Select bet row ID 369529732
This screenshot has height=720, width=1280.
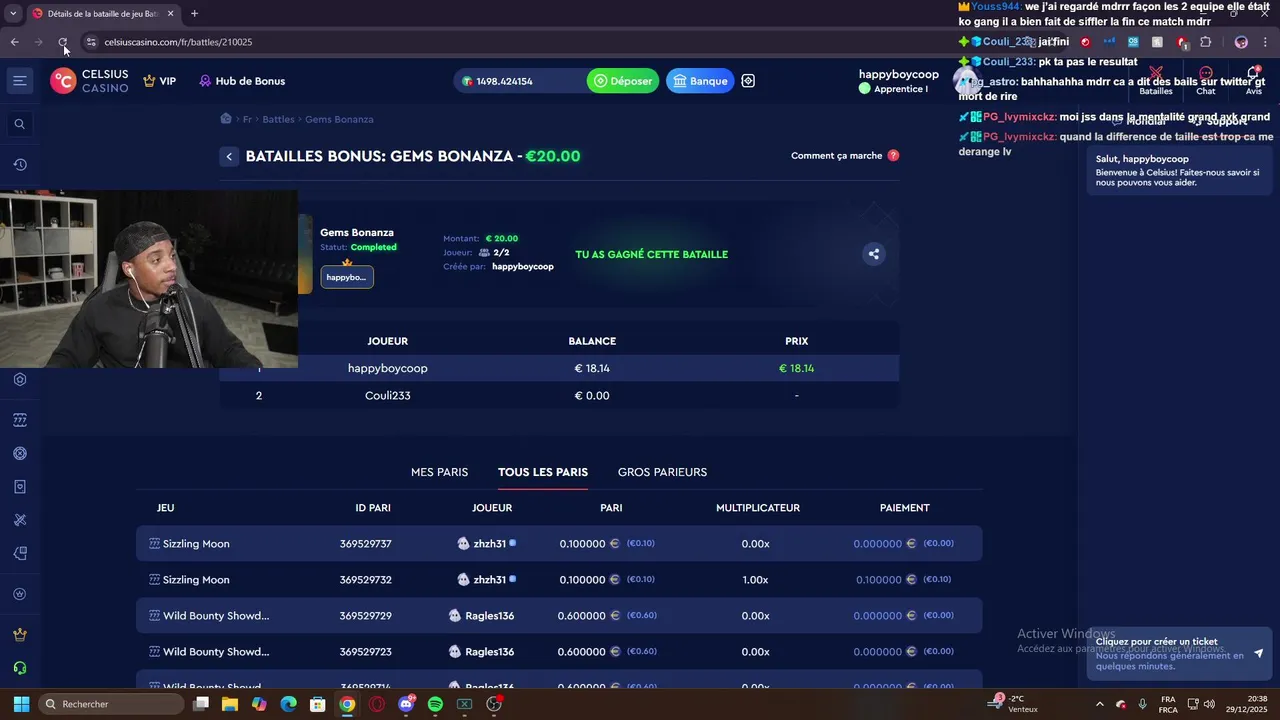[x=559, y=580]
